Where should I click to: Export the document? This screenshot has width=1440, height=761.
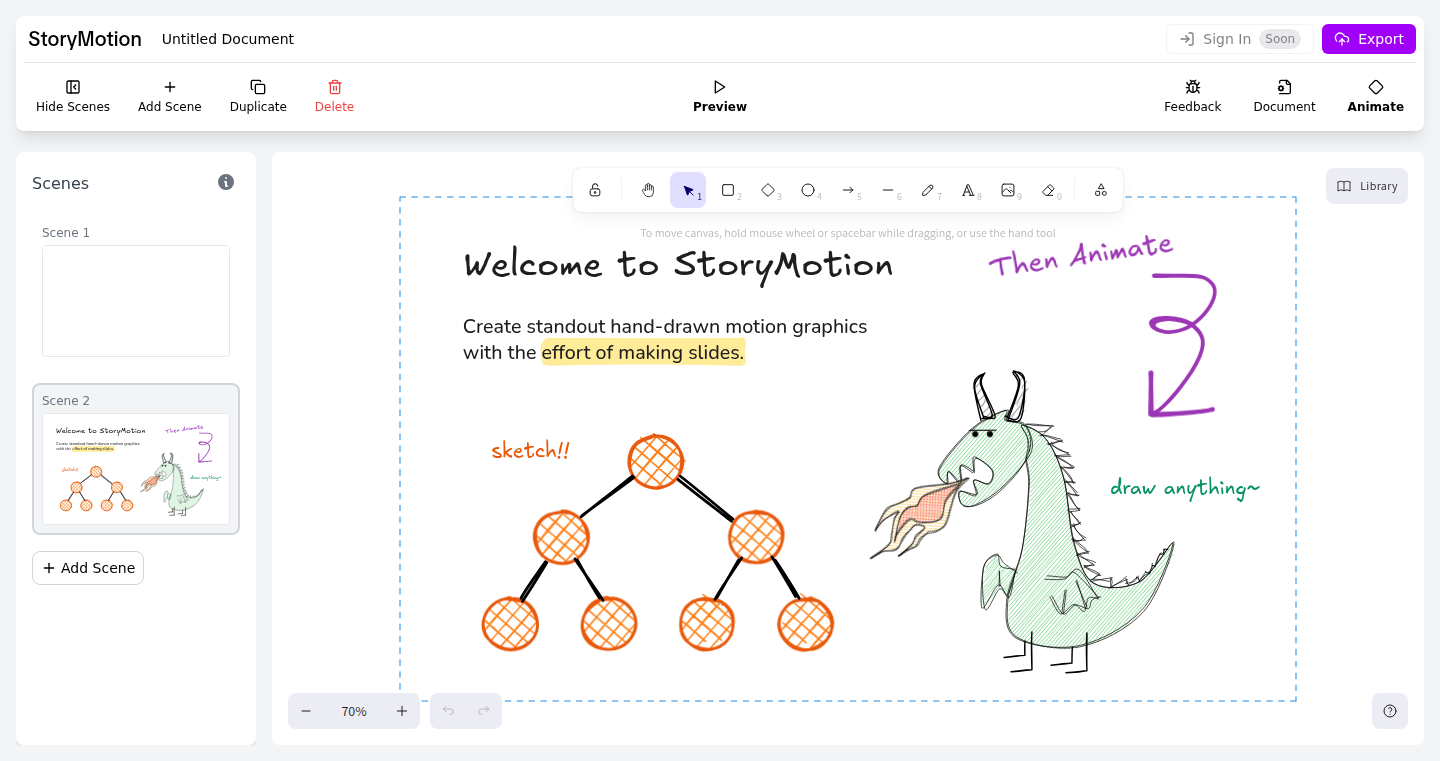(1369, 39)
